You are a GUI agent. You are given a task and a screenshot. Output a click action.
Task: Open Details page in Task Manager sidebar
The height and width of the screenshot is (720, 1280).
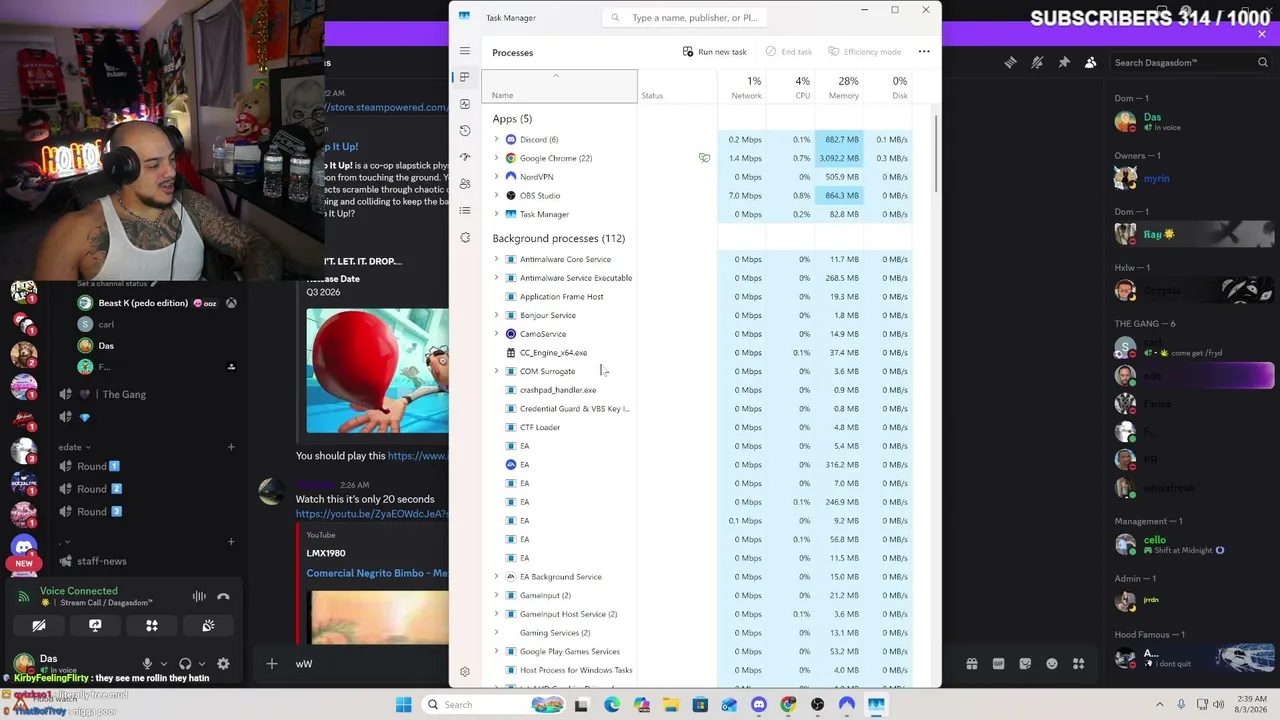(465, 210)
